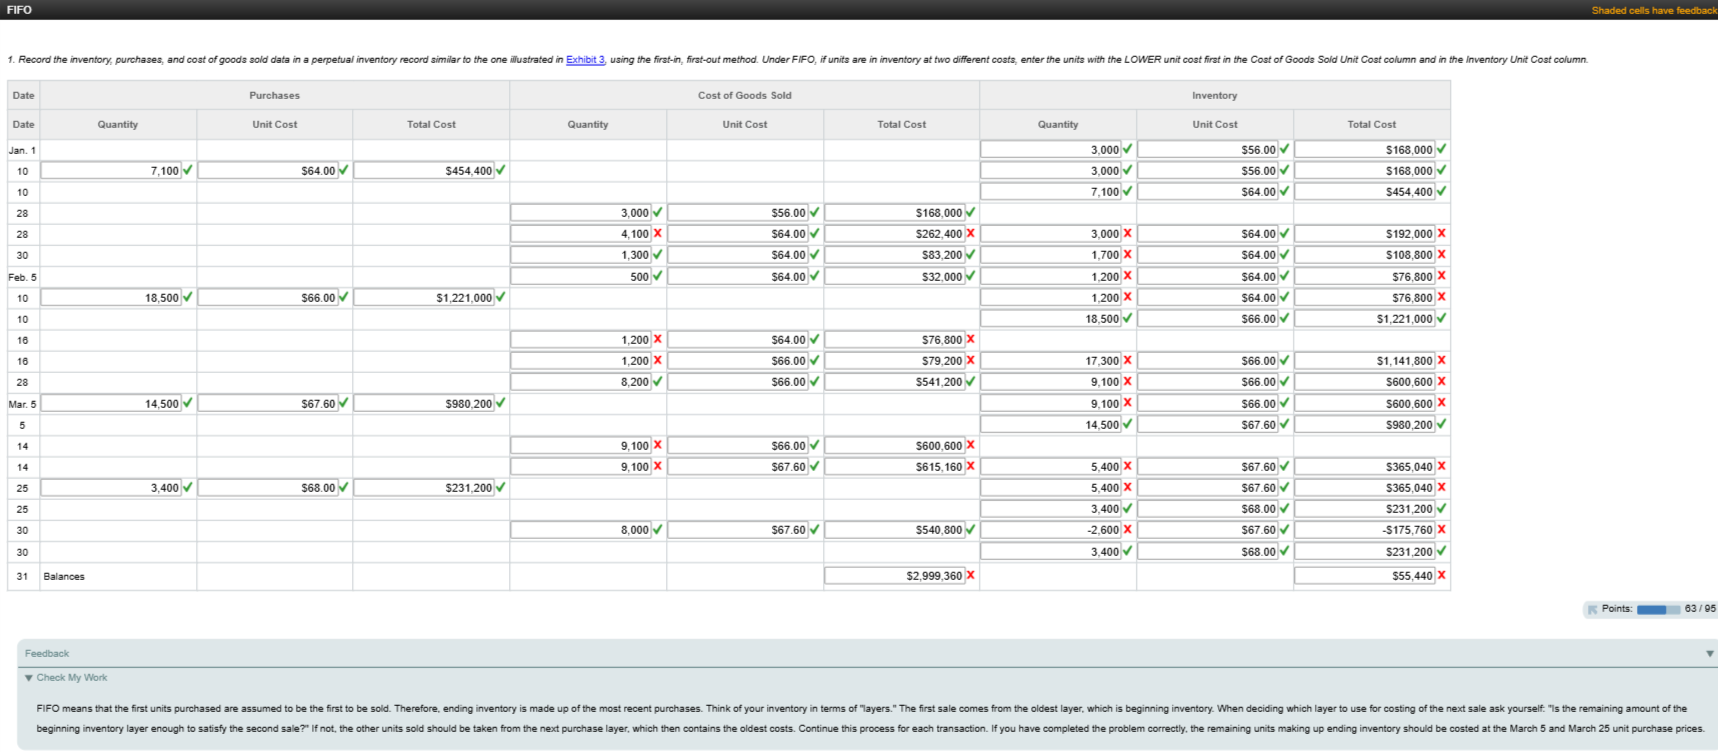Select the Feb. 28 sold quantity field 8,200
This screenshot has height=752, width=1718.
[x=581, y=382]
